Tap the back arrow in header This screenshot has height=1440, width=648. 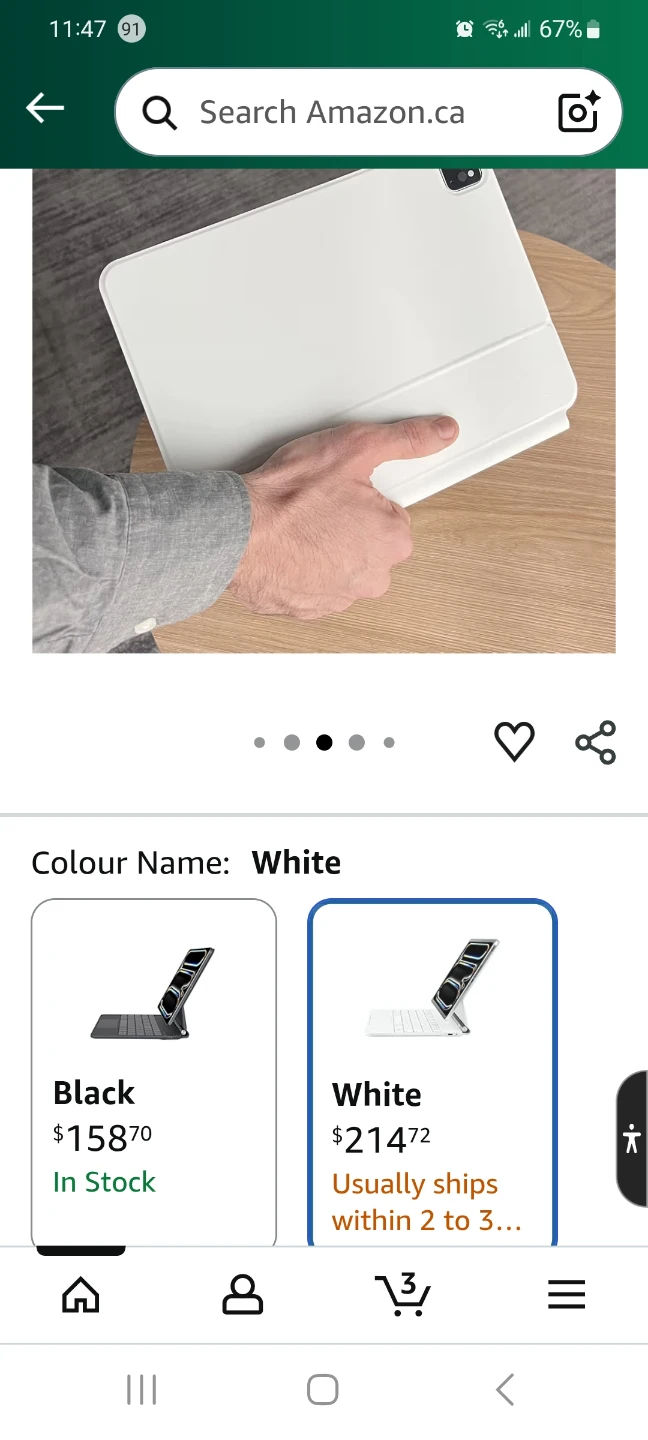tap(45, 108)
